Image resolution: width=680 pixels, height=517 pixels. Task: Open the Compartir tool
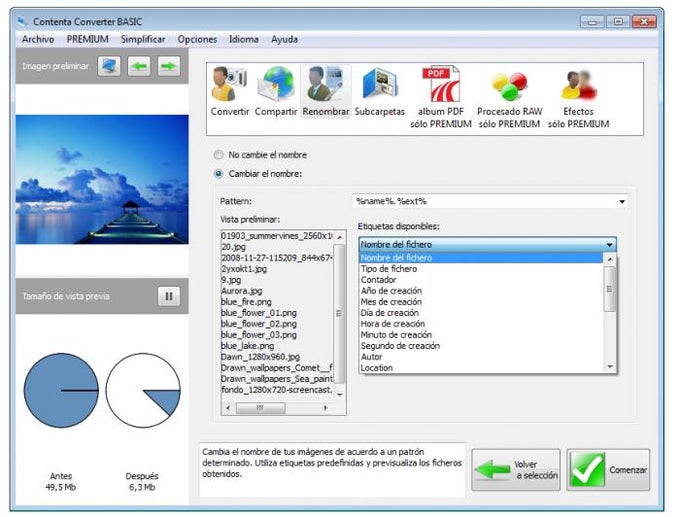point(276,92)
